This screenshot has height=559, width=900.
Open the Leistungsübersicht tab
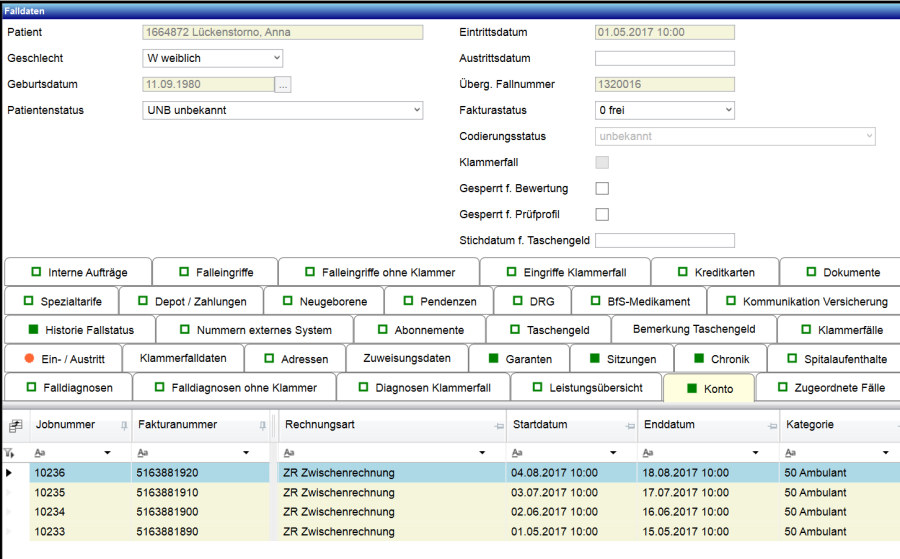click(x=585, y=388)
